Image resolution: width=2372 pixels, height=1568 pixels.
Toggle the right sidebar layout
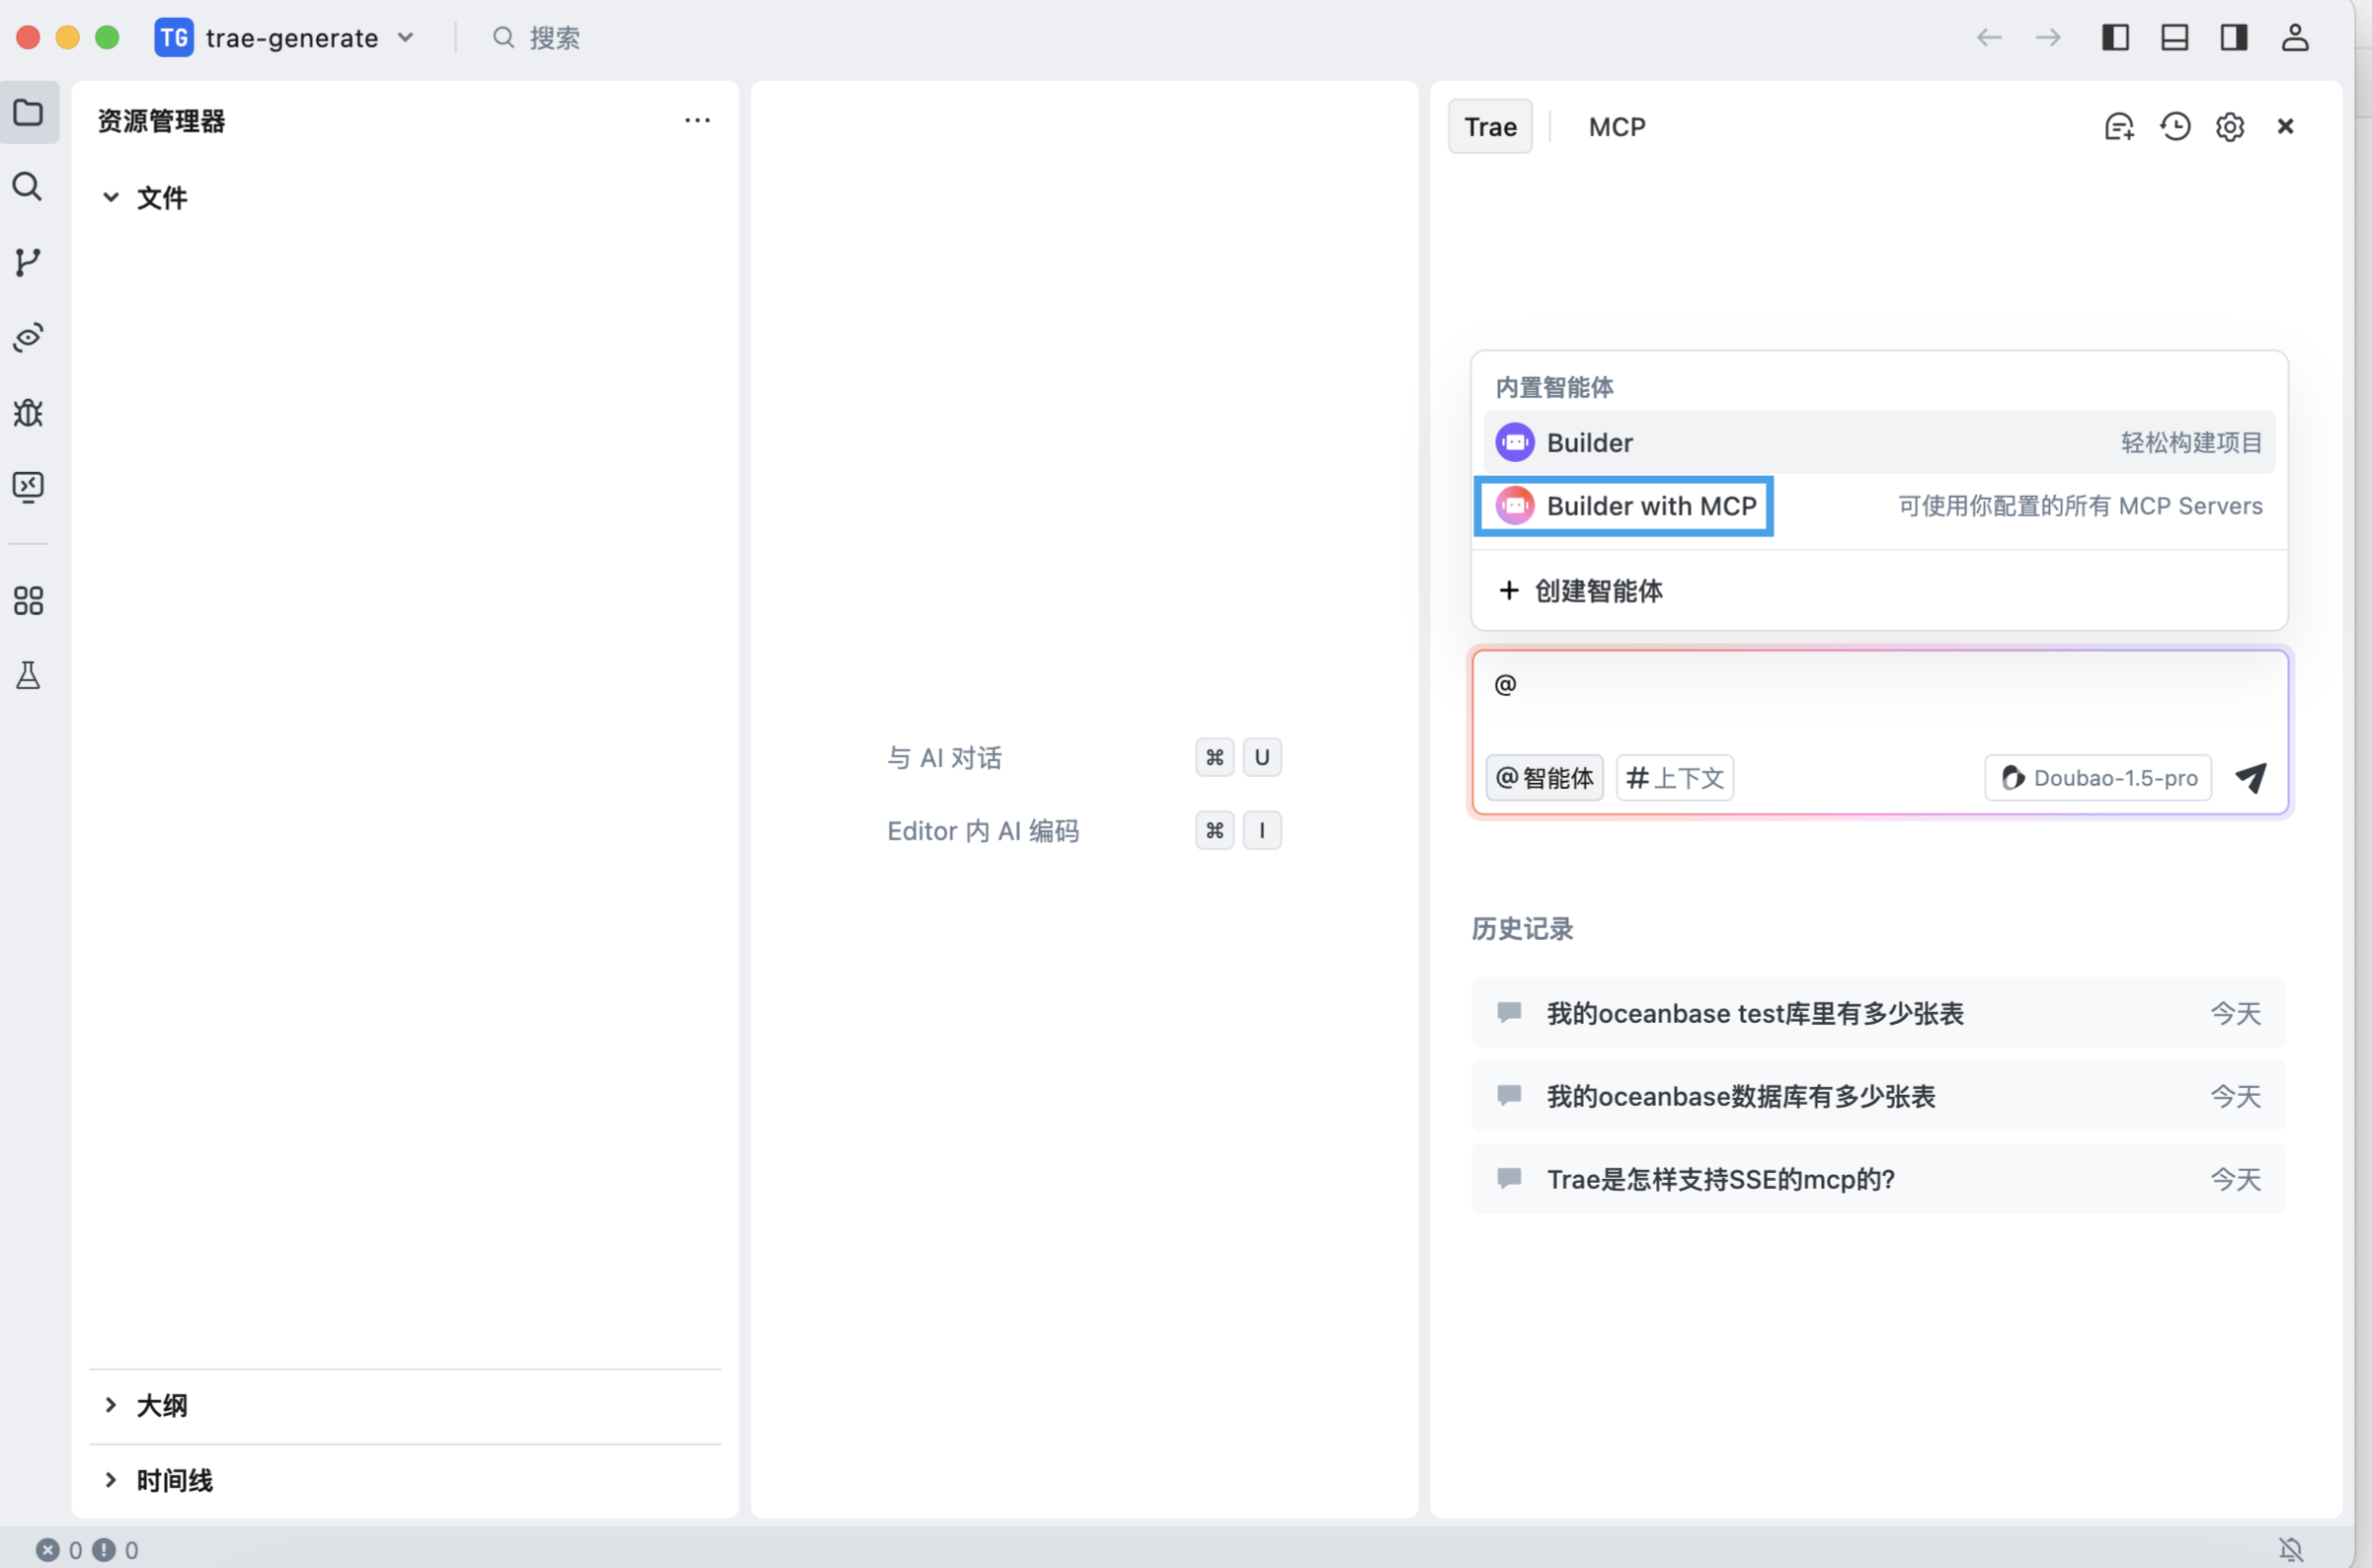[2233, 38]
